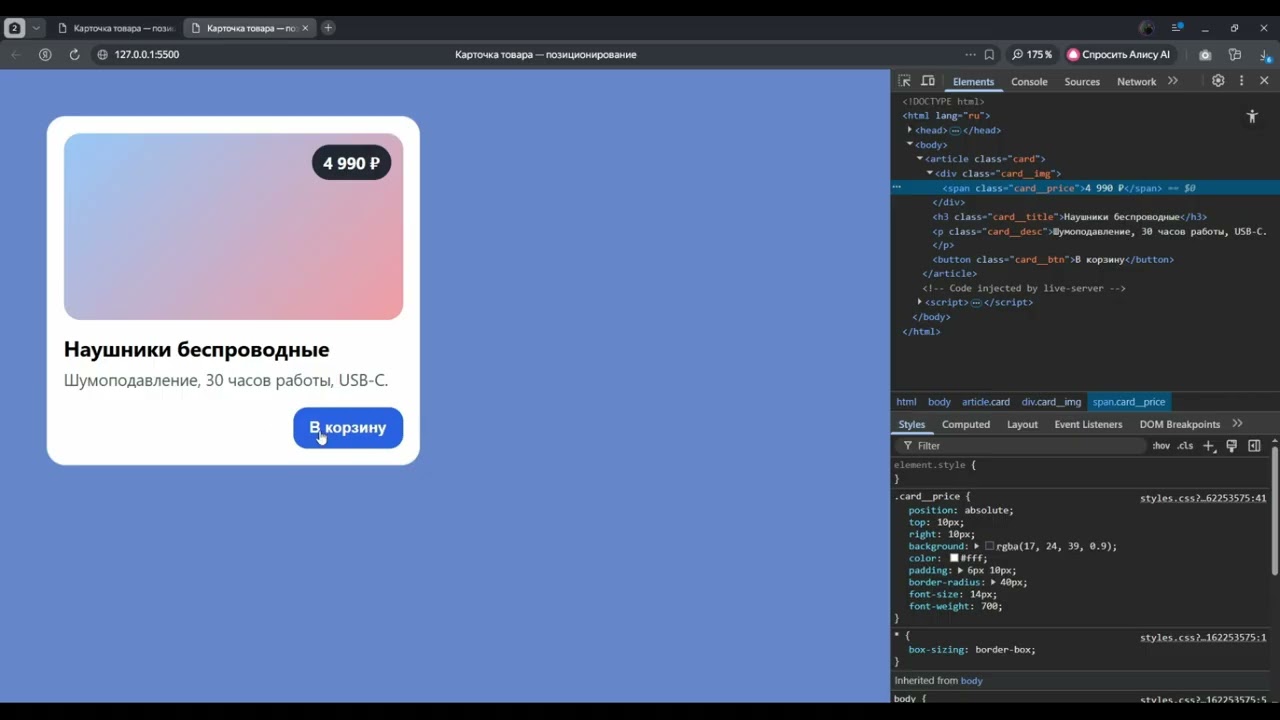Toggle the .cls element classes button
Screen dimensions: 1280x720
[1185, 446]
